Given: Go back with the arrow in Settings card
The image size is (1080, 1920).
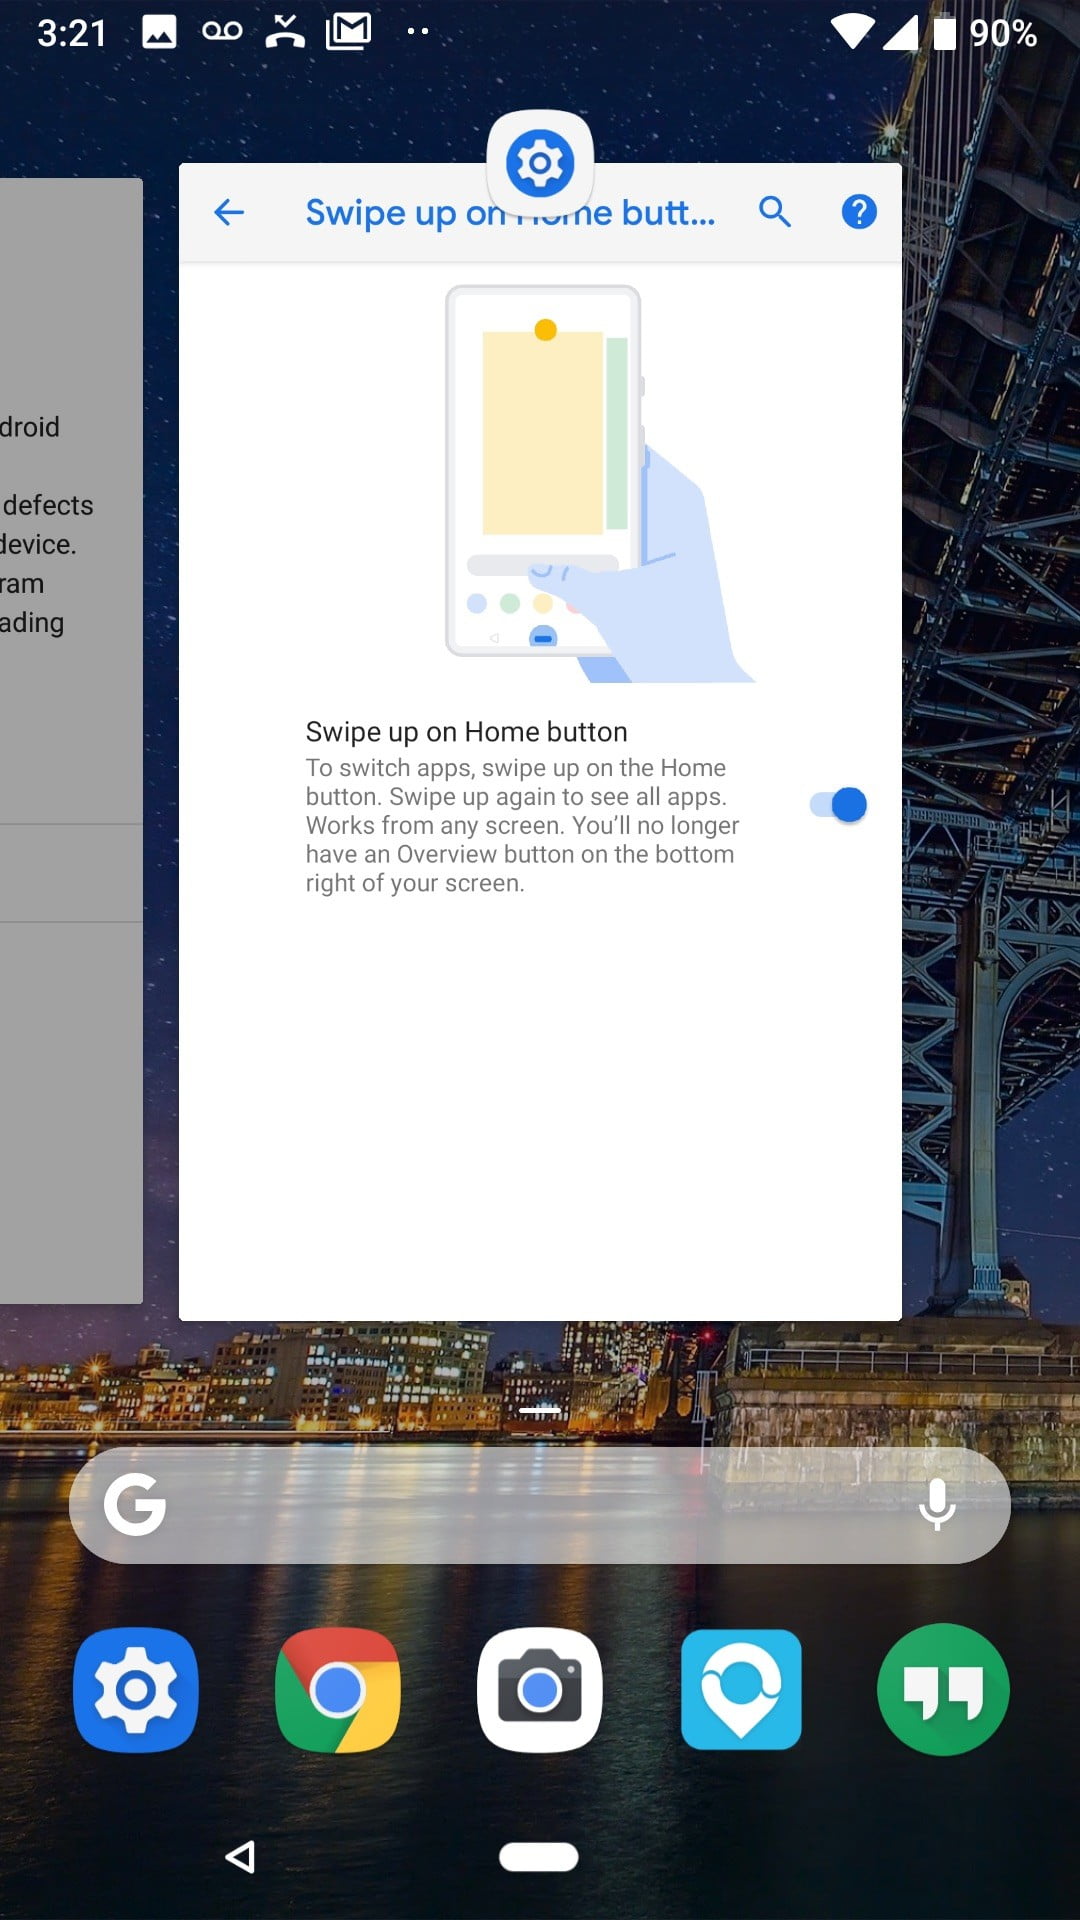Looking at the screenshot, I should coord(229,212).
